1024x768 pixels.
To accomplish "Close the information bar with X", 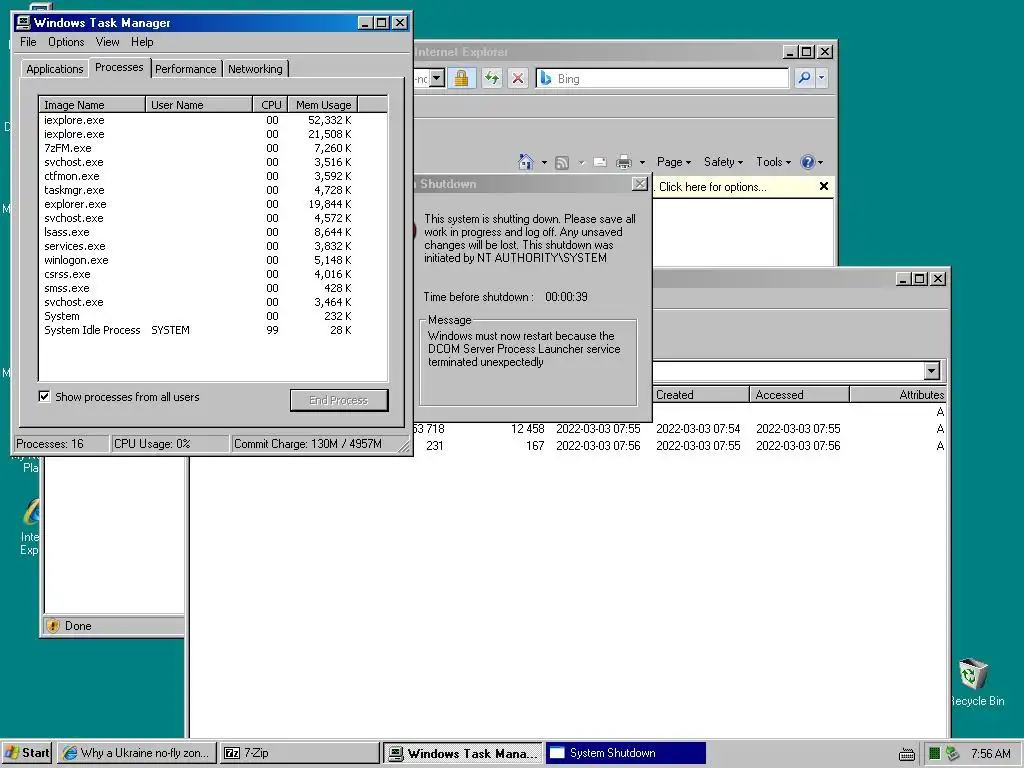I will [824, 187].
